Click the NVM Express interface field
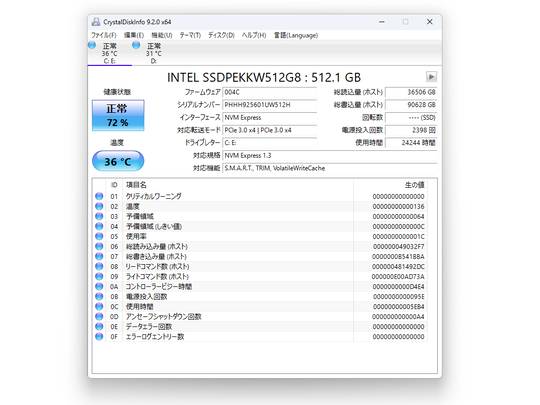The image size is (540, 405). click(270, 117)
